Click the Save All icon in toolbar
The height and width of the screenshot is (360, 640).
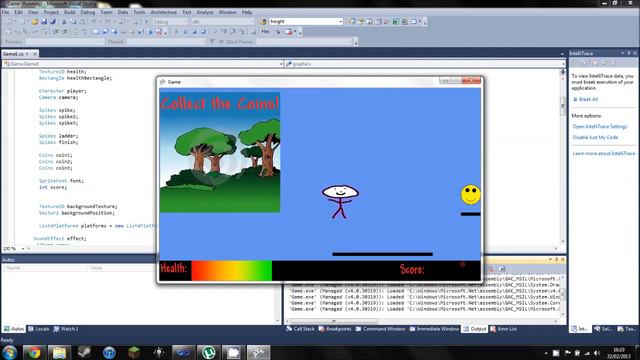tap(52, 22)
